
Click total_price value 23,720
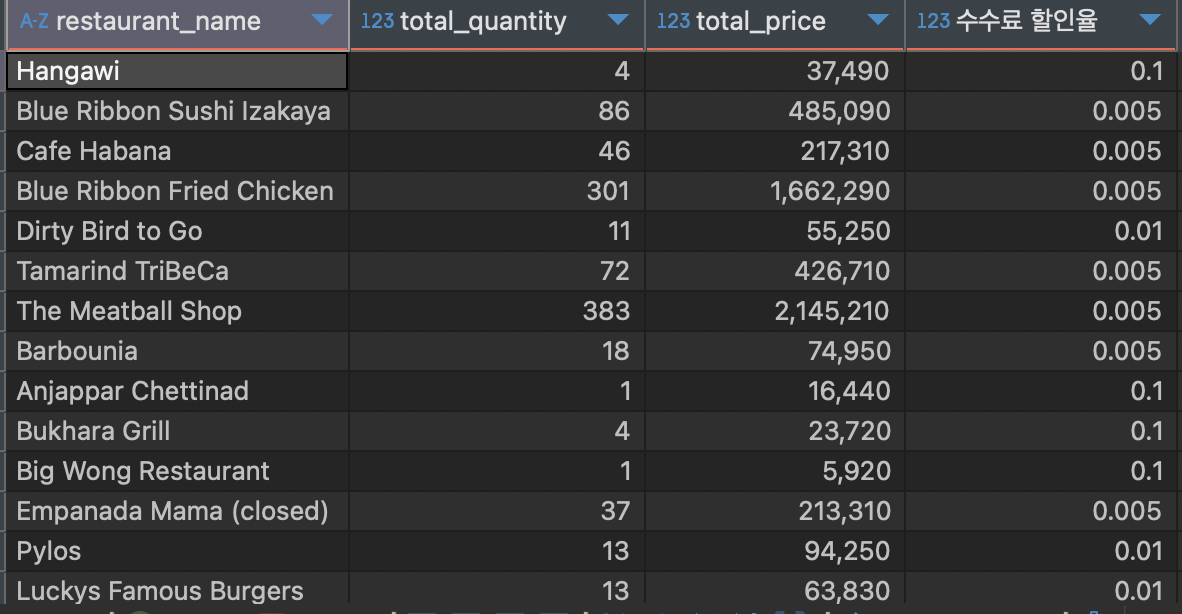(850, 431)
